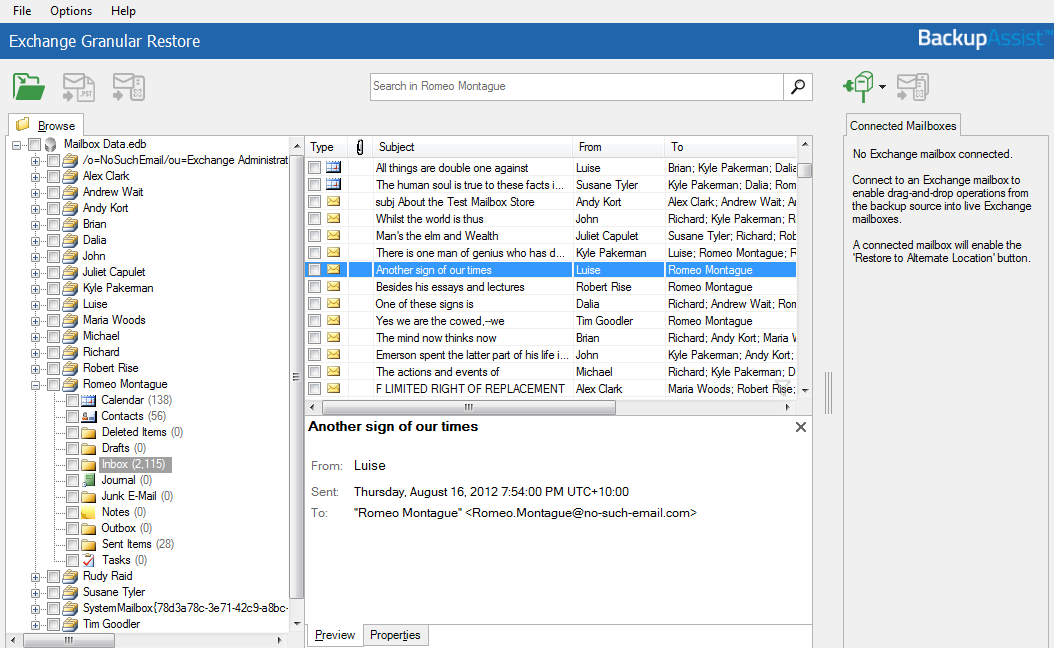The image size is (1054, 648).
Task: Select the Preview tab
Action: click(335, 635)
